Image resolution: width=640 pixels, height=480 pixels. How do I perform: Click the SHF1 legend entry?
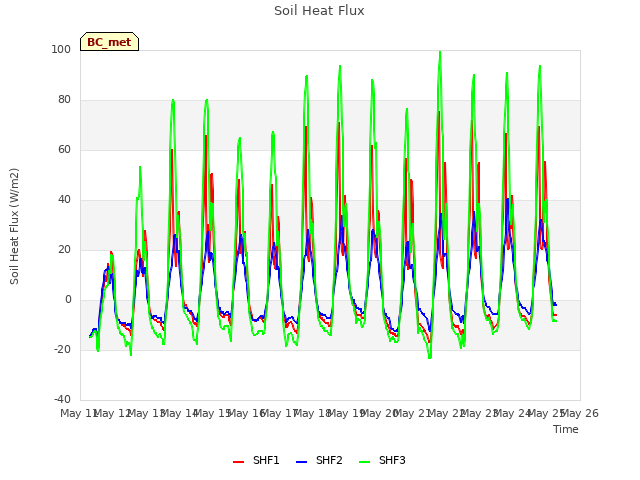tap(256, 460)
